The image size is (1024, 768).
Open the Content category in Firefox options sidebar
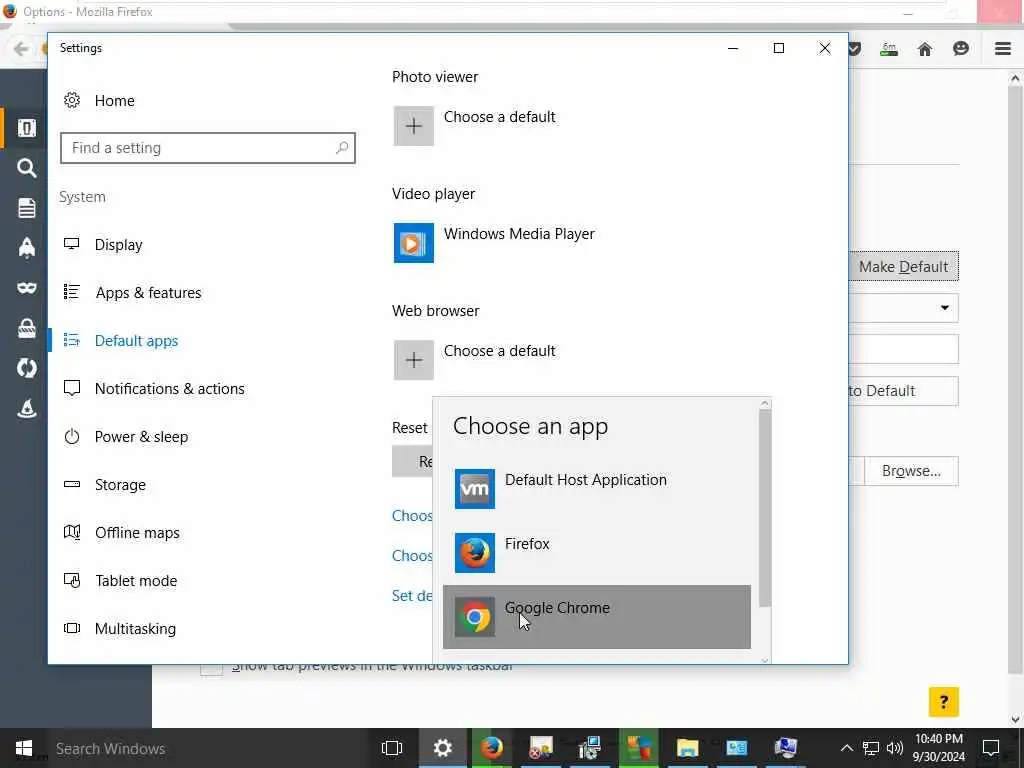(x=26, y=208)
